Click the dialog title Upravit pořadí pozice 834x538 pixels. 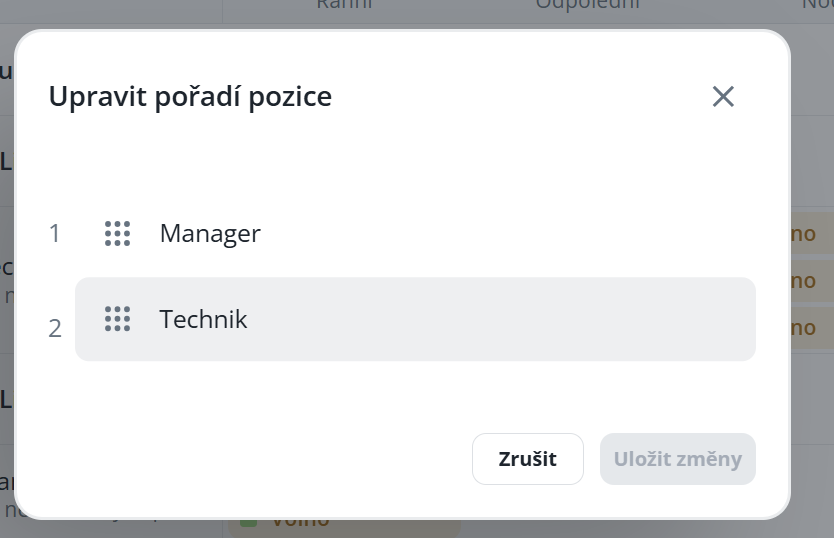point(190,96)
